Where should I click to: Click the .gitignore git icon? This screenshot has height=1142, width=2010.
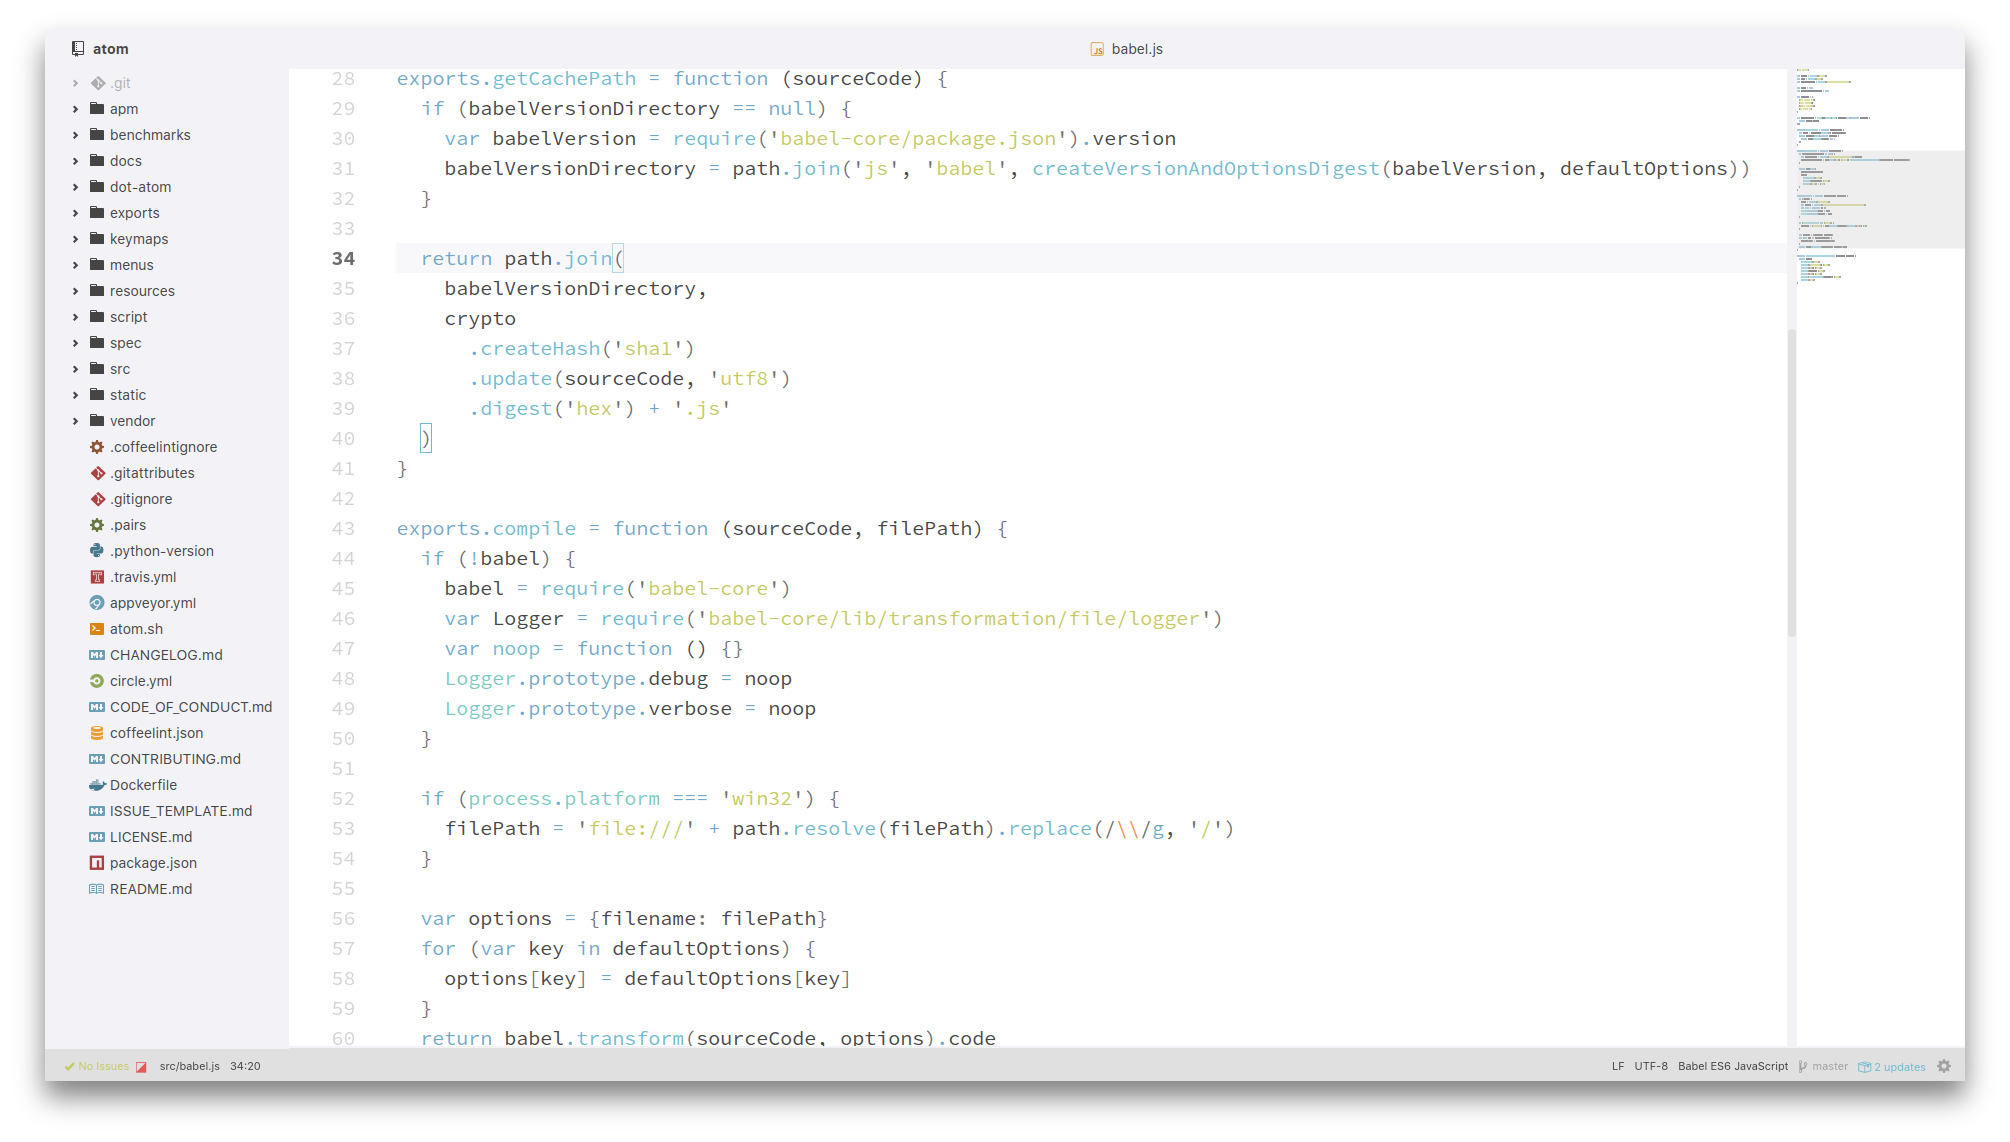point(97,499)
